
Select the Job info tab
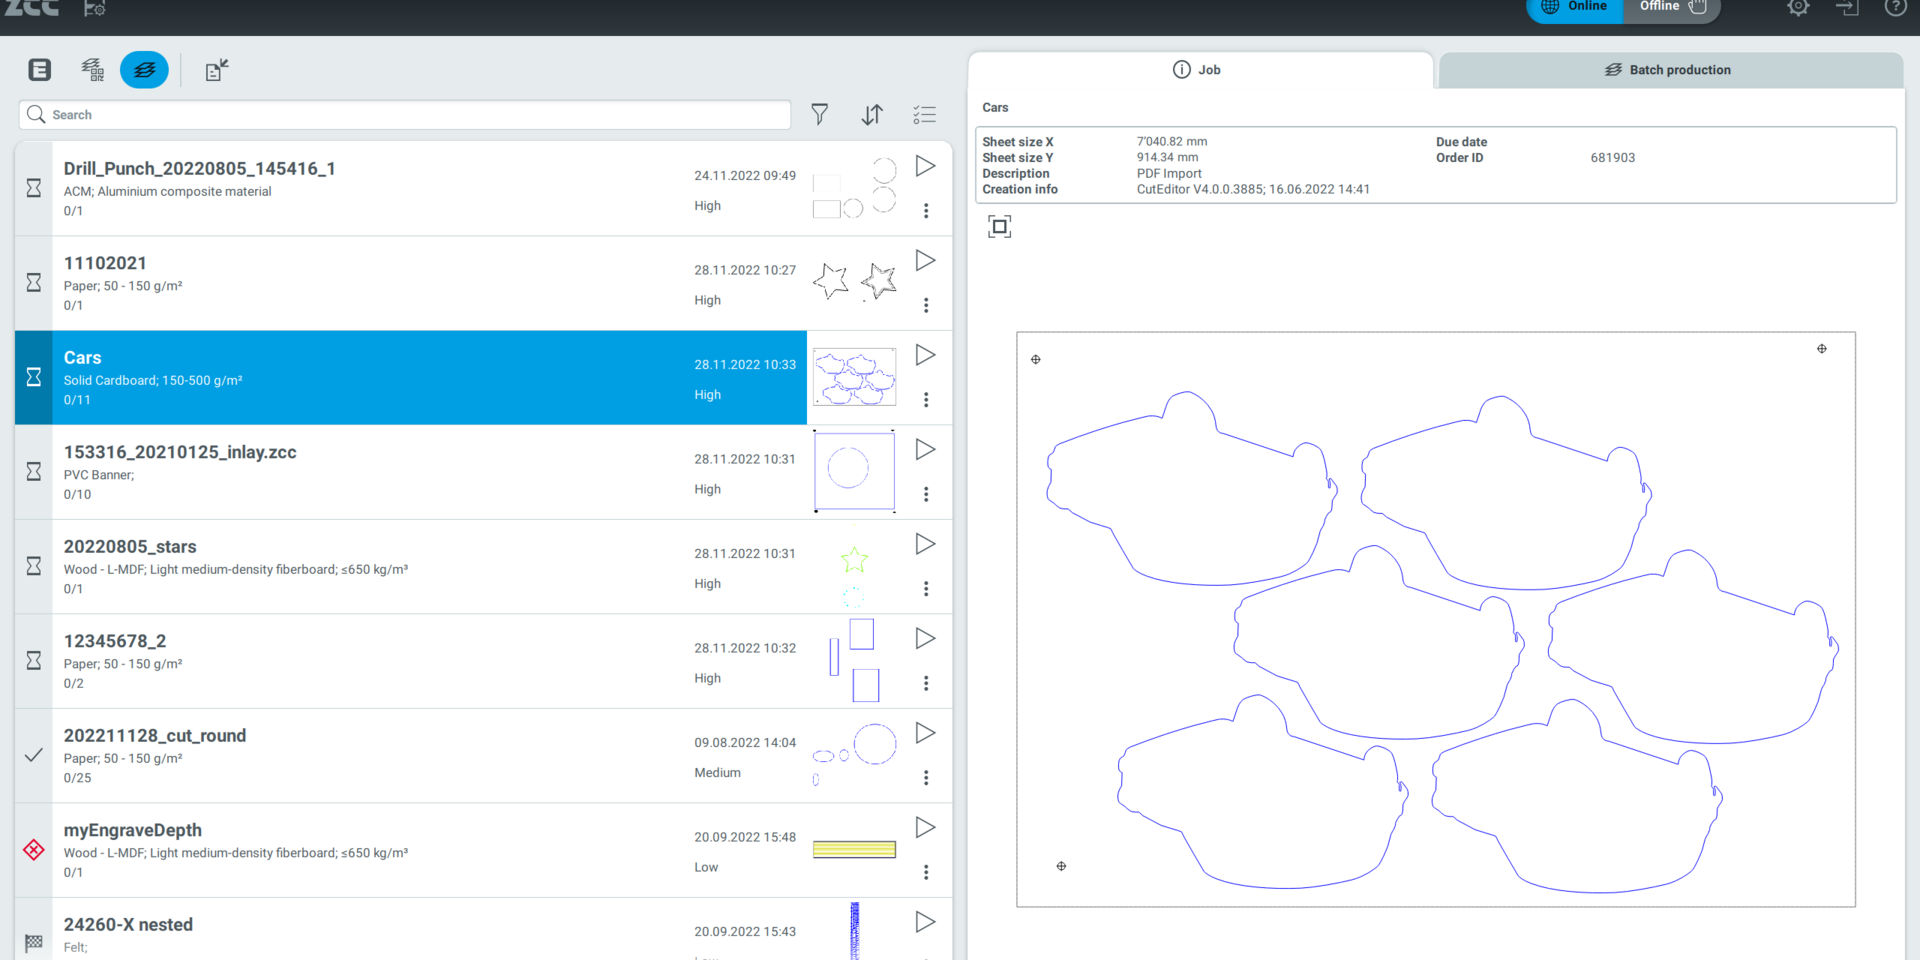pyautogui.click(x=1197, y=70)
